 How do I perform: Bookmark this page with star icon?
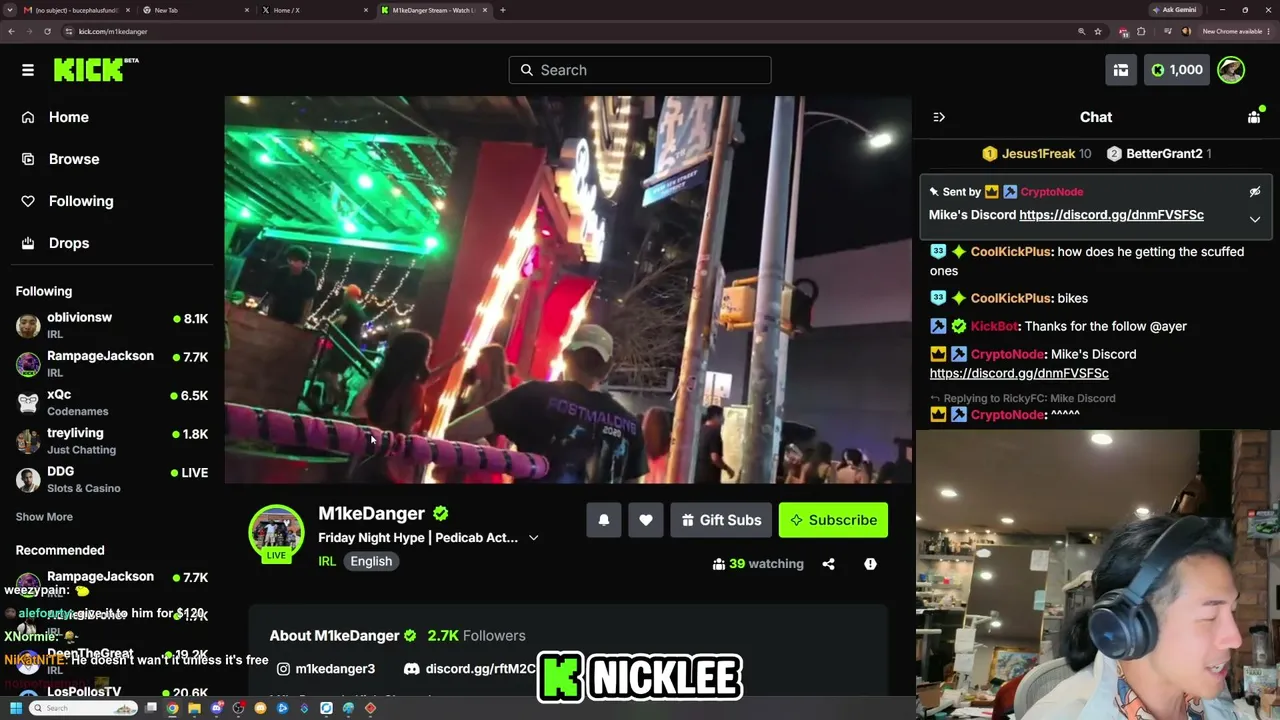point(1098,31)
